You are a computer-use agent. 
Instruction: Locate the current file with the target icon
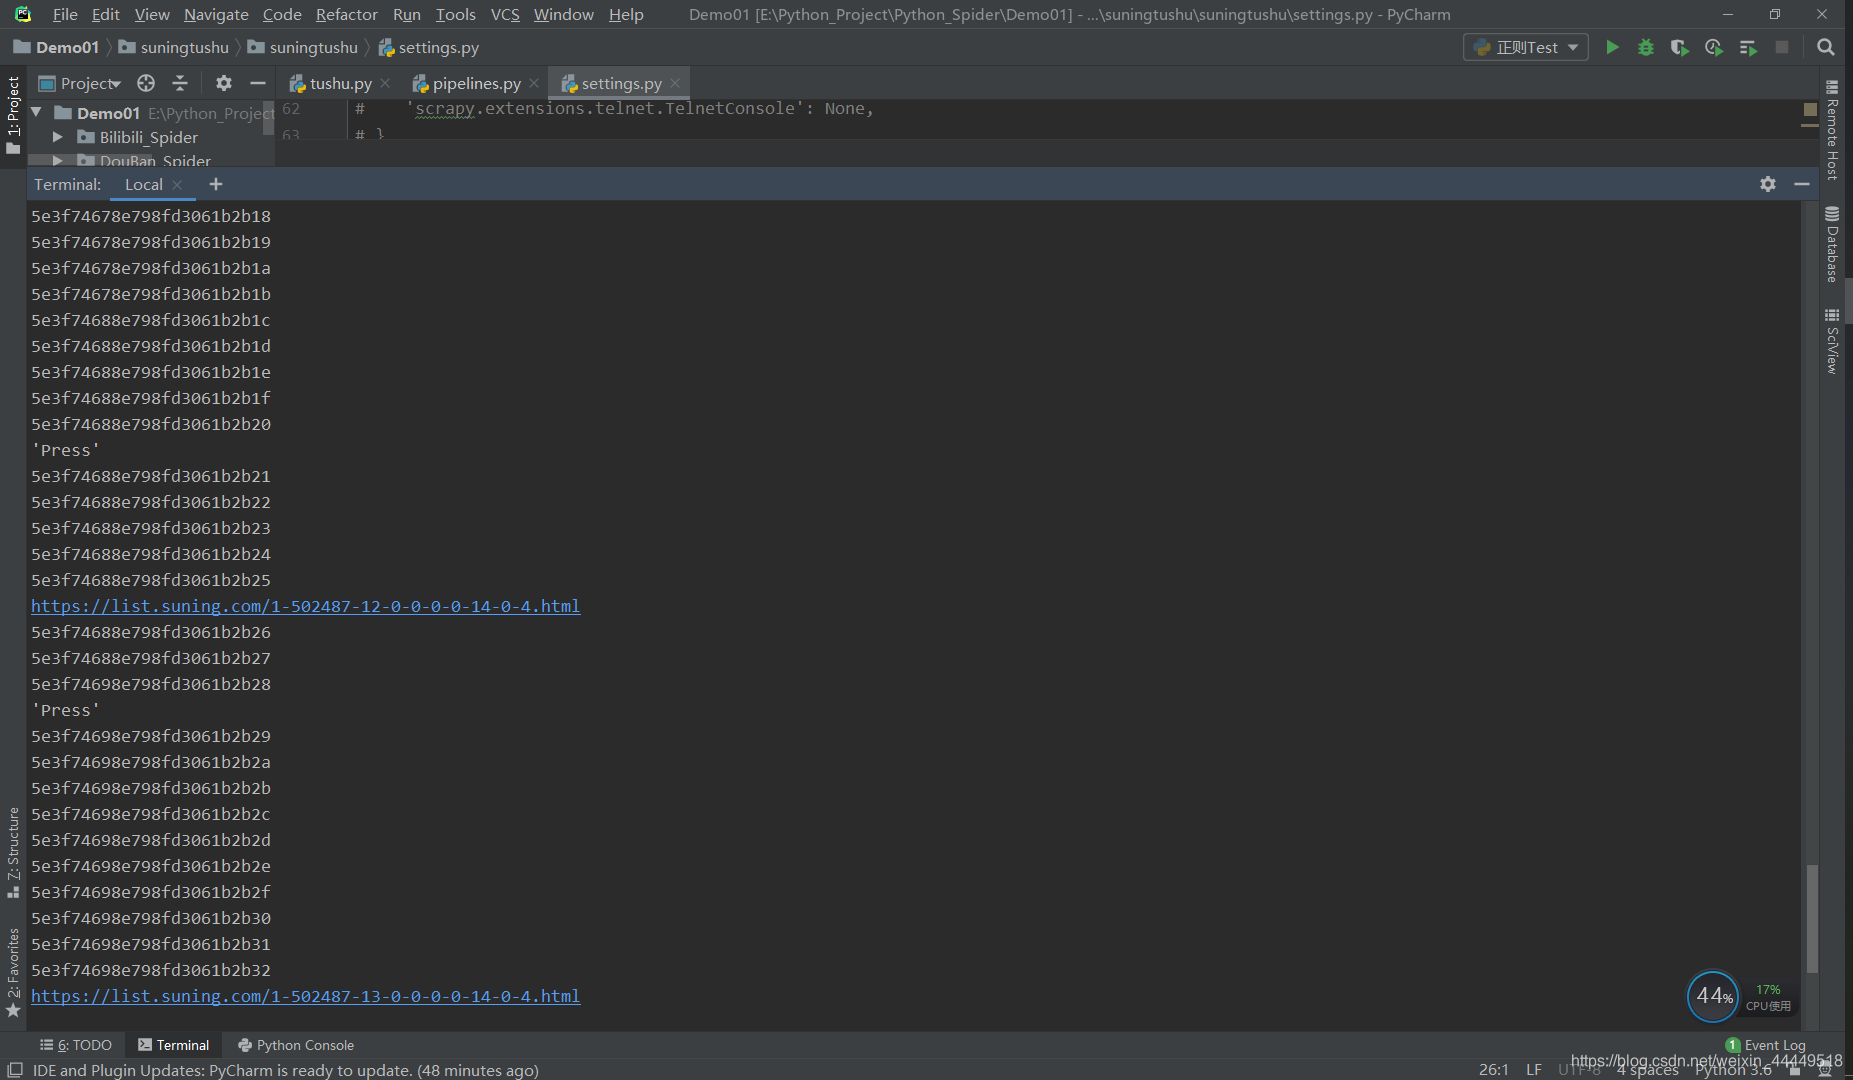click(x=146, y=83)
